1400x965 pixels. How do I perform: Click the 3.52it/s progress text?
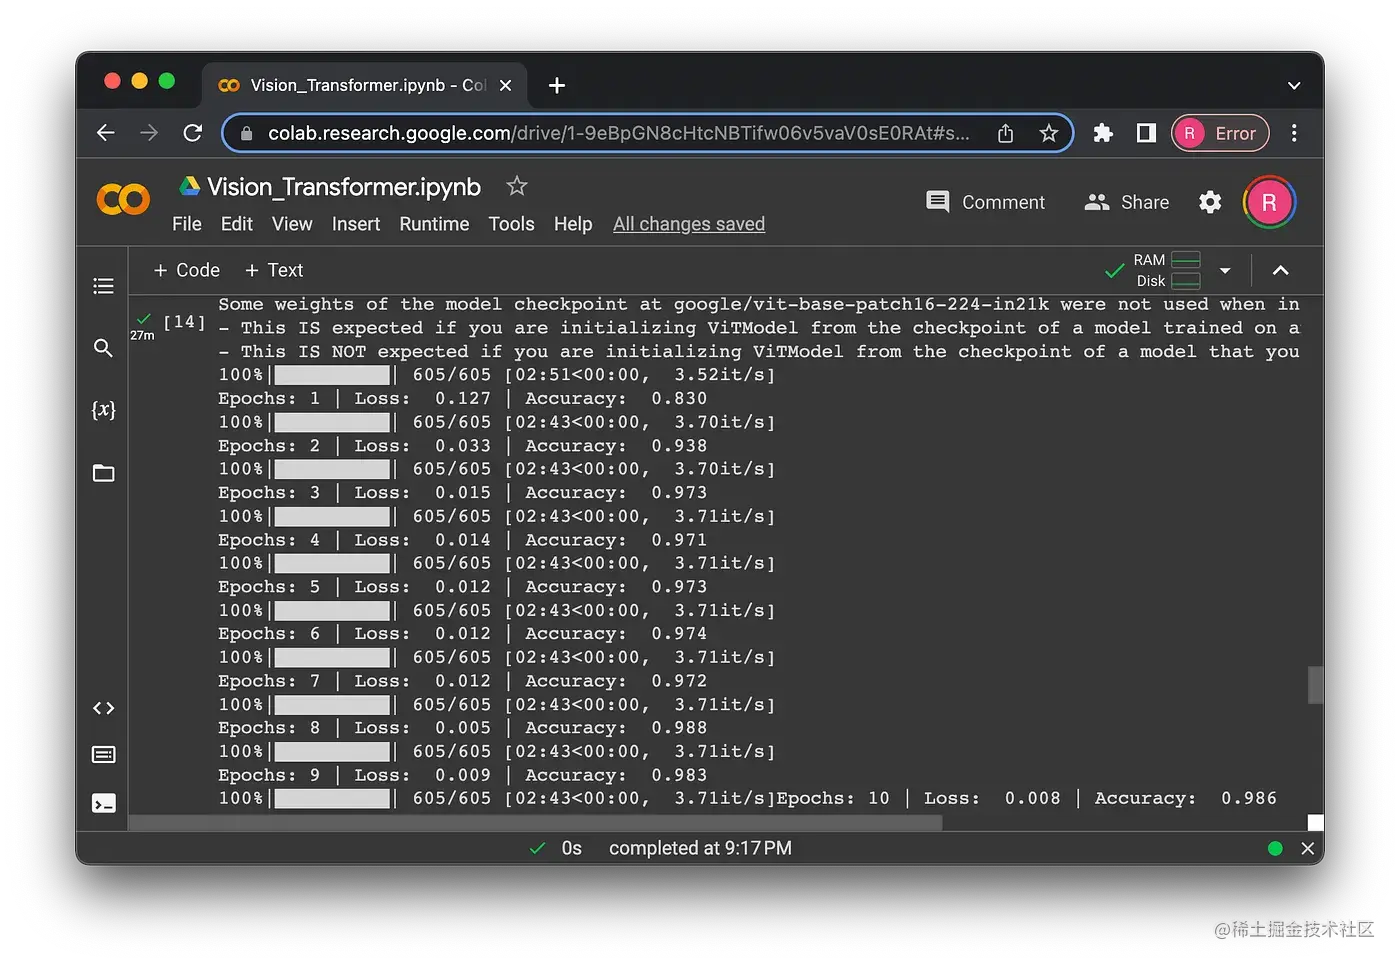[x=724, y=375]
